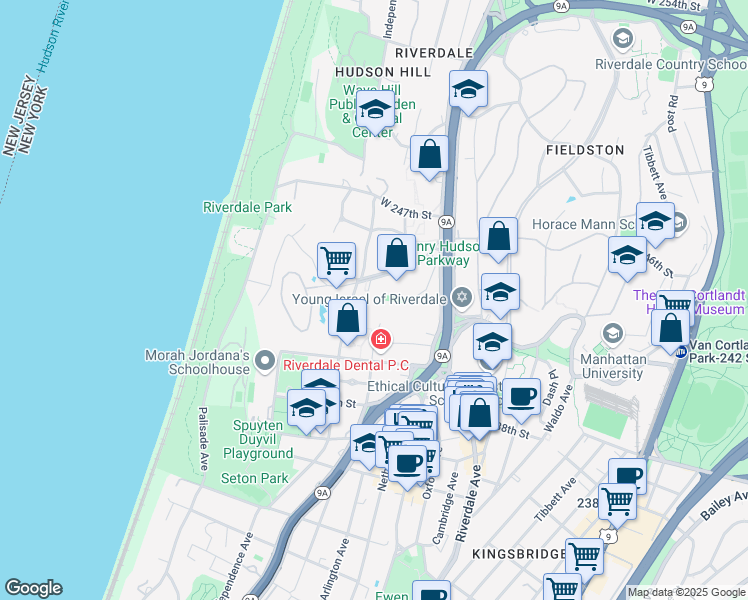
Task: Open the shopping bag marker above W 247th St
Action: point(429,155)
